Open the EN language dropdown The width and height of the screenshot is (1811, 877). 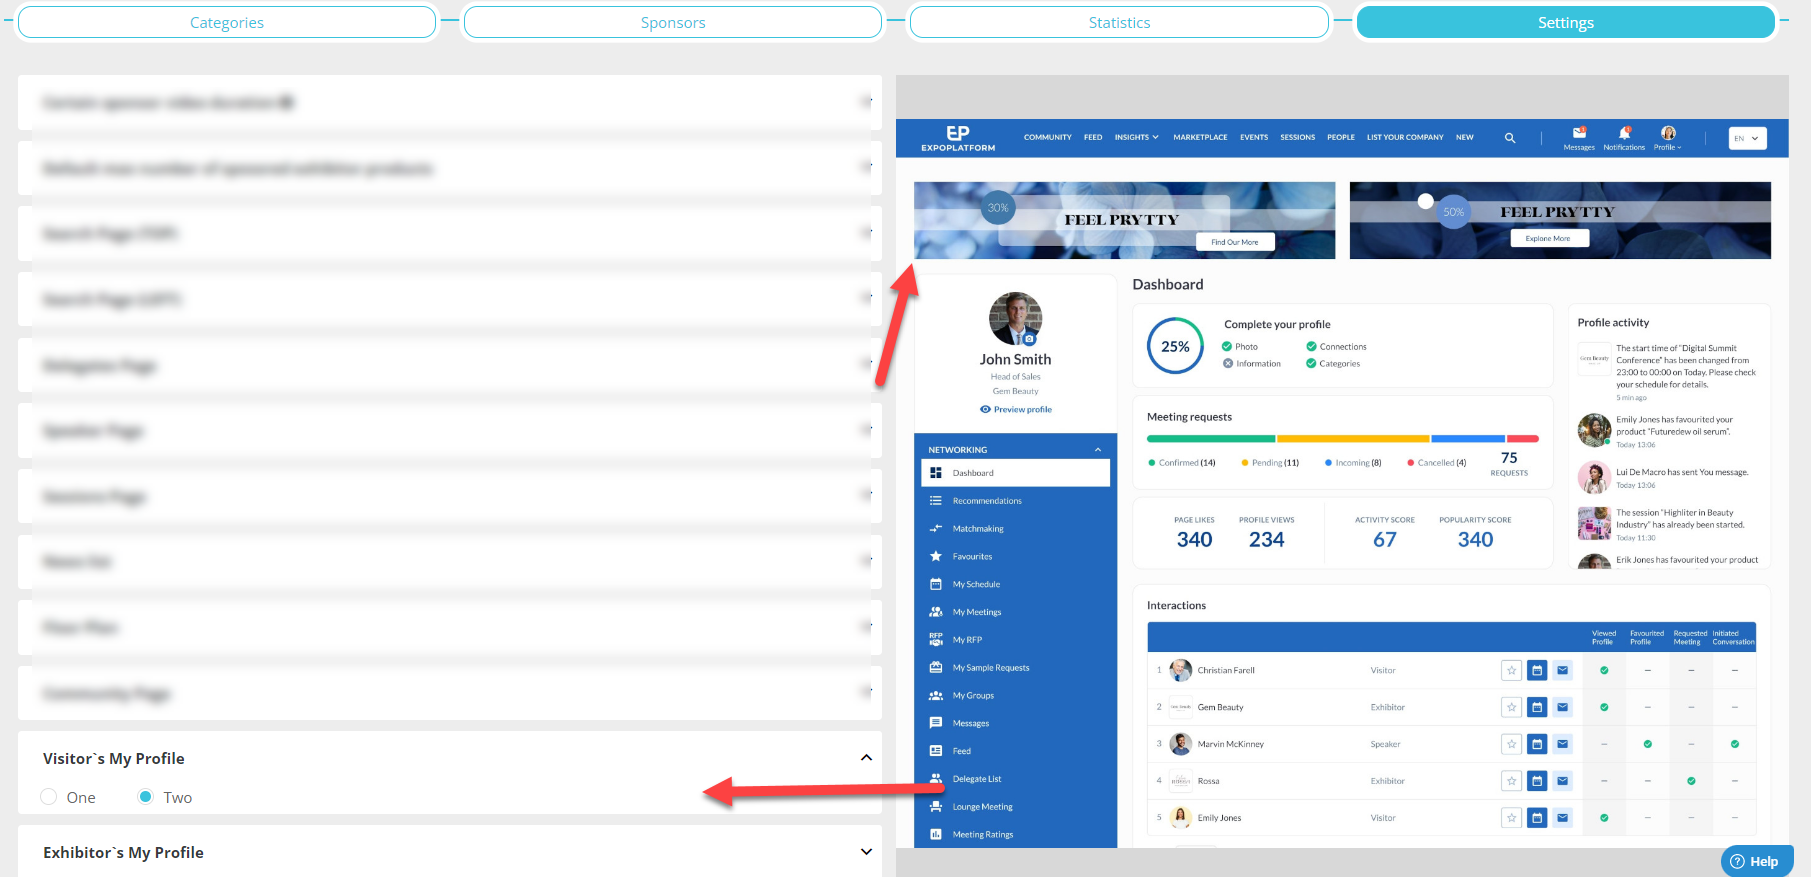pyautogui.click(x=1747, y=138)
